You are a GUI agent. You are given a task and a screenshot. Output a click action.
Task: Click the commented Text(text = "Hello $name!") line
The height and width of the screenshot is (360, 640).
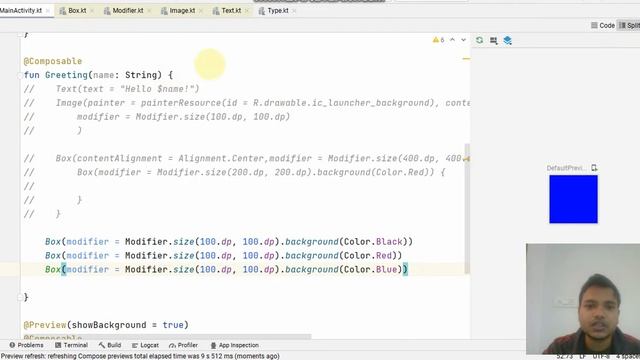(x=127, y=89)
